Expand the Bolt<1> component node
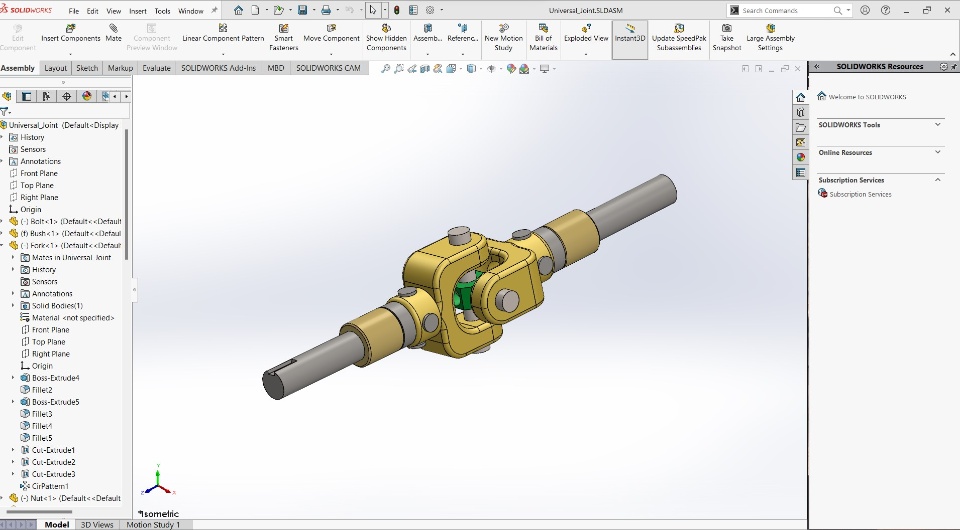960x530 pixels. click(x=2, y=222)
